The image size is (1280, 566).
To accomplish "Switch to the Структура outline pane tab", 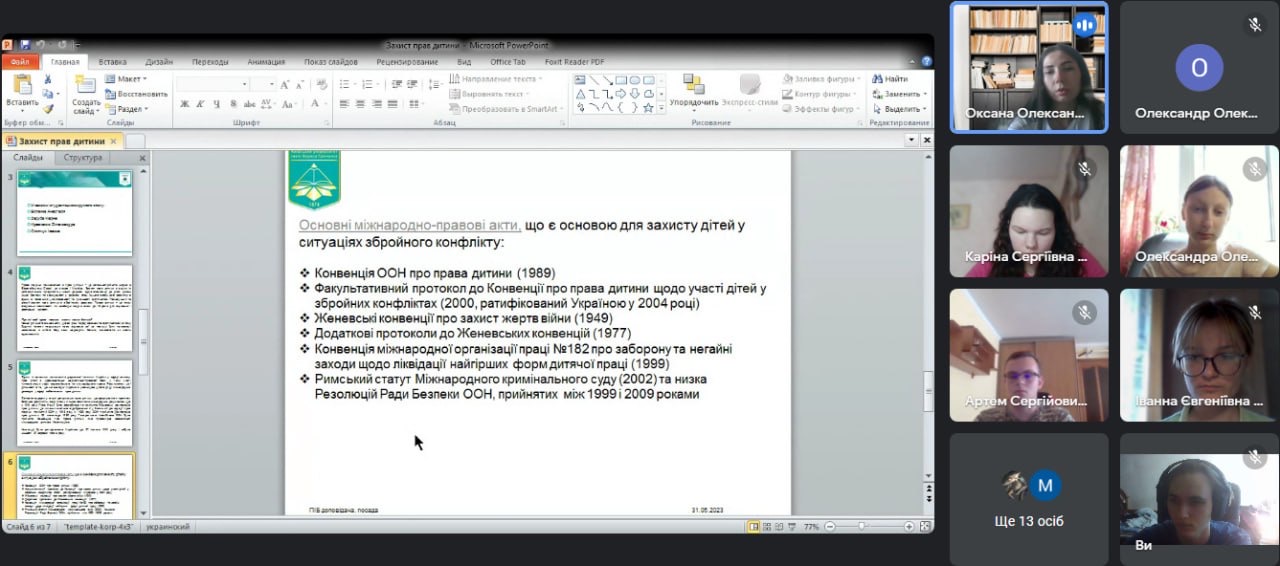I will (x=82, y=158).
